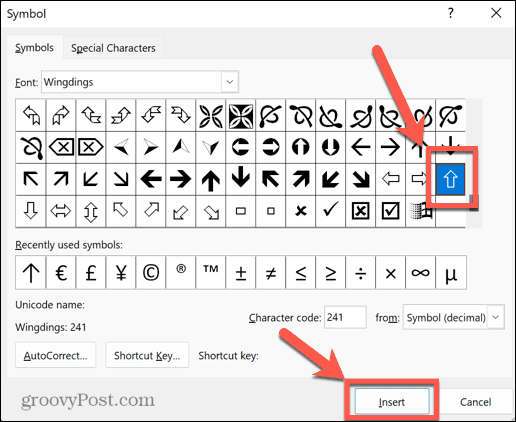Select the bold left arrow symbol

(x=151, y=179)
